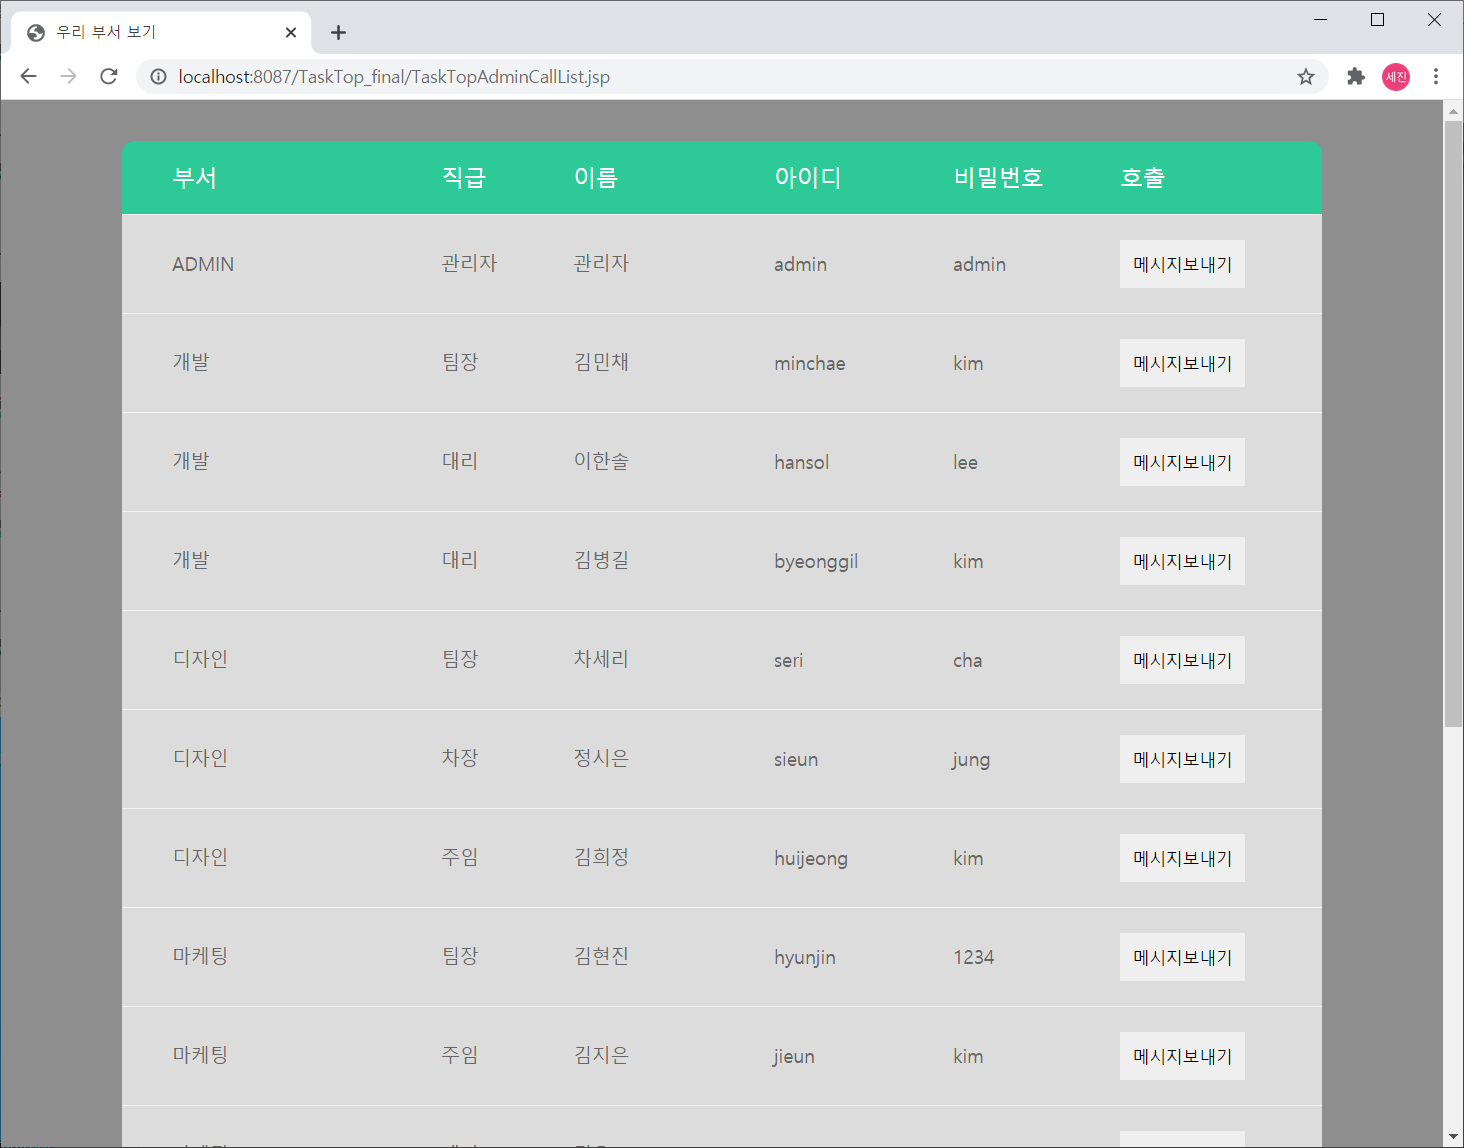Send message to 정시은
Image resolution: width=1464 pixels, height=1148 pixels.
click(1182, 759)
